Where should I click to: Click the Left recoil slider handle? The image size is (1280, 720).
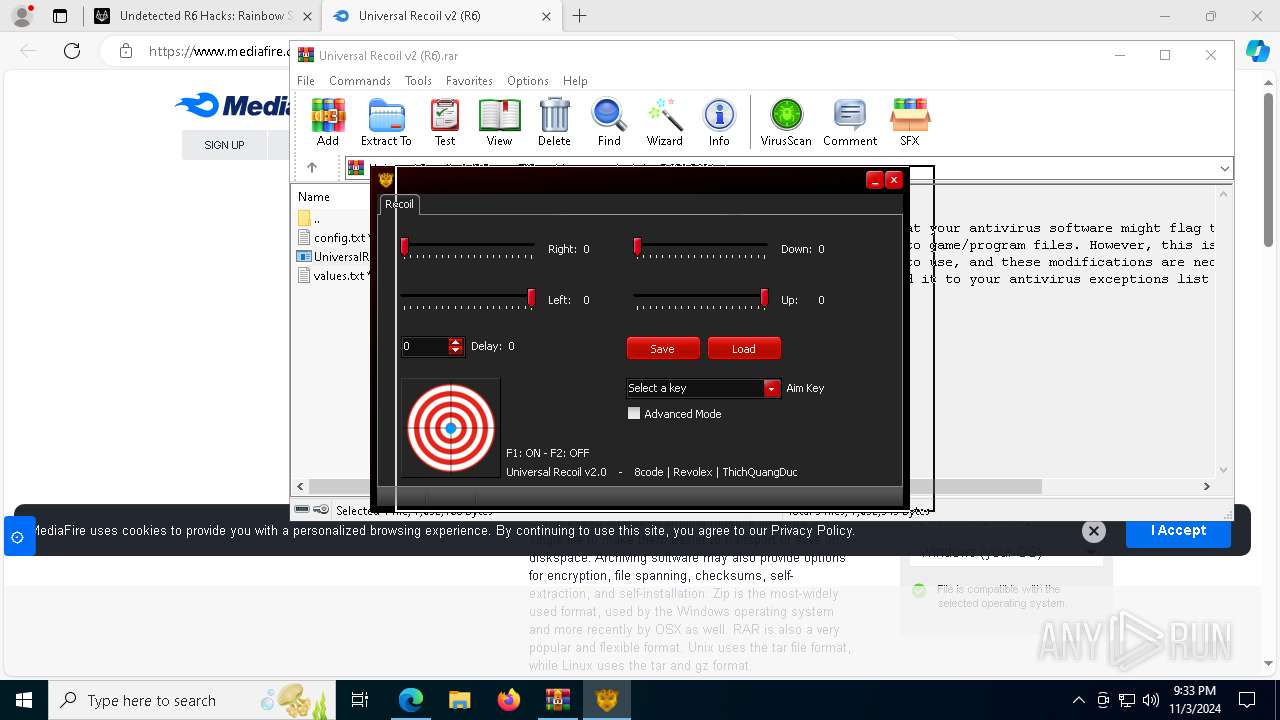tap(531, 297)
